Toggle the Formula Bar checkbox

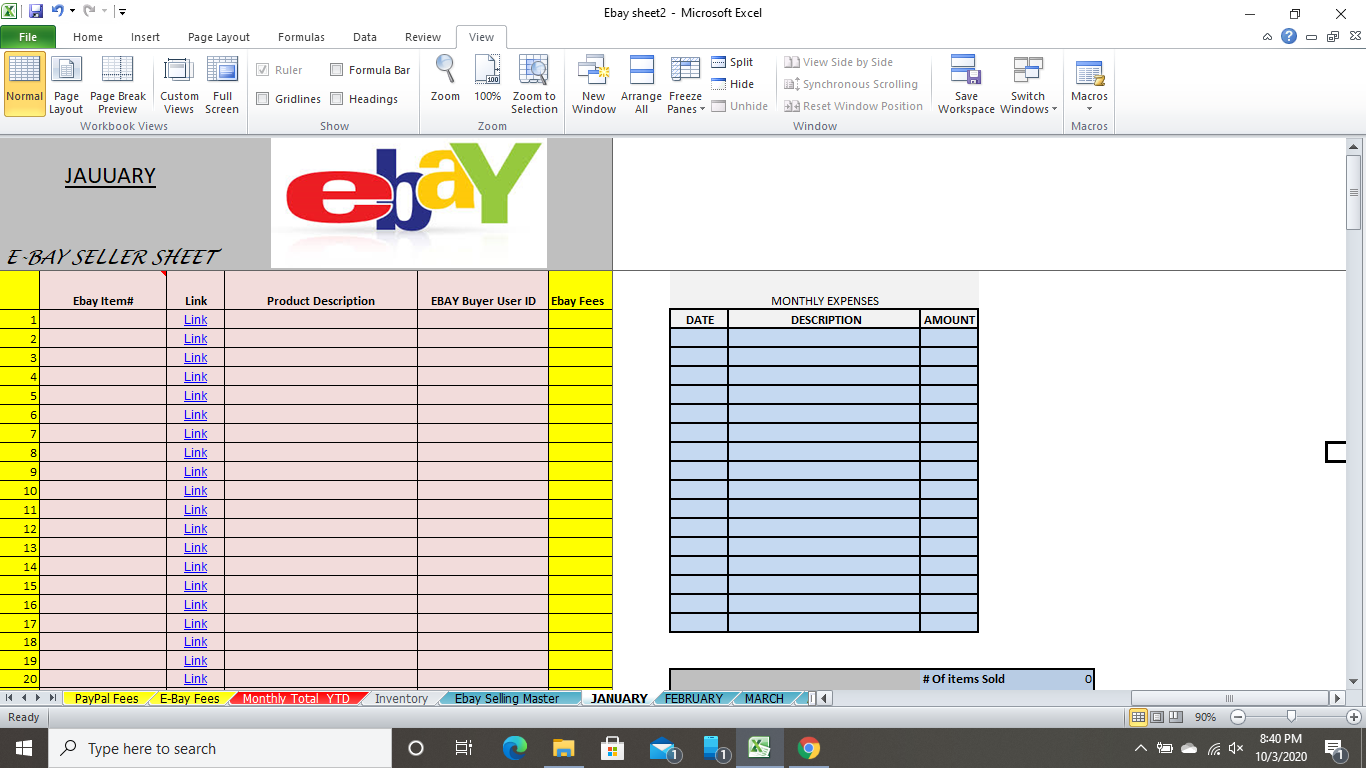(337, 70)
